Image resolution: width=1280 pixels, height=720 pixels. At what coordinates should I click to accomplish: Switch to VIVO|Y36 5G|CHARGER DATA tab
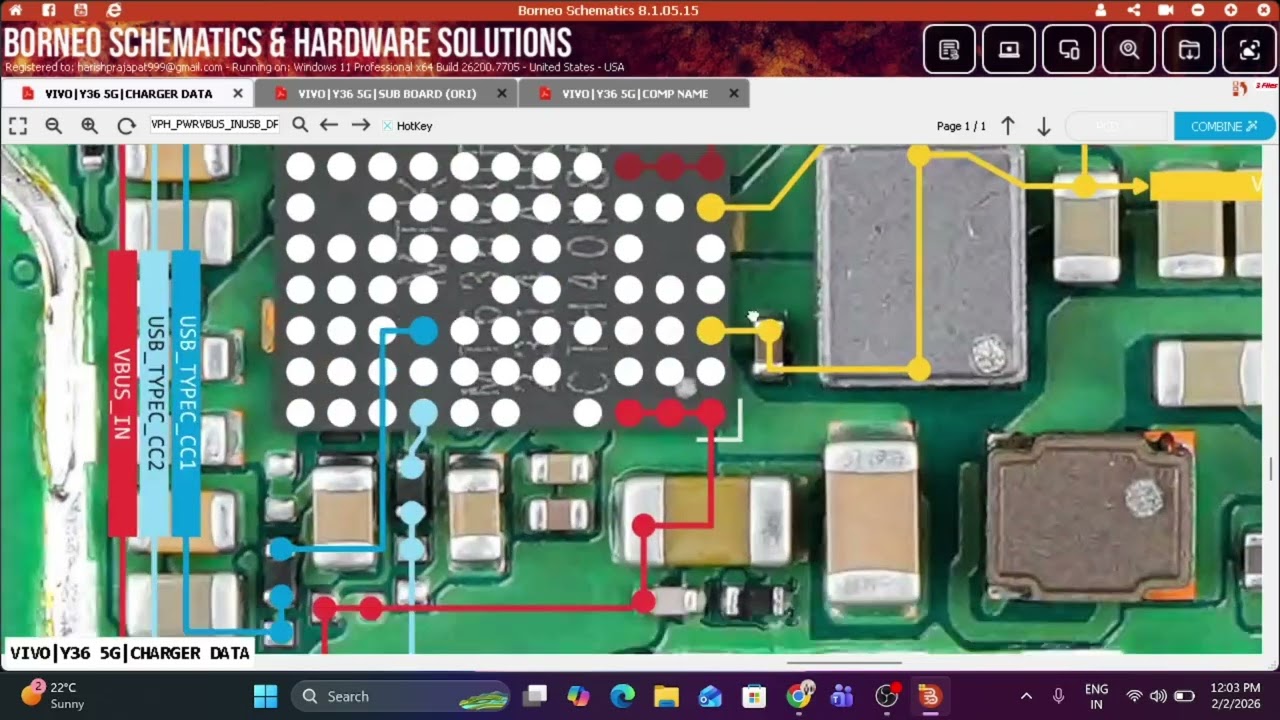click(x=128, y=93)
